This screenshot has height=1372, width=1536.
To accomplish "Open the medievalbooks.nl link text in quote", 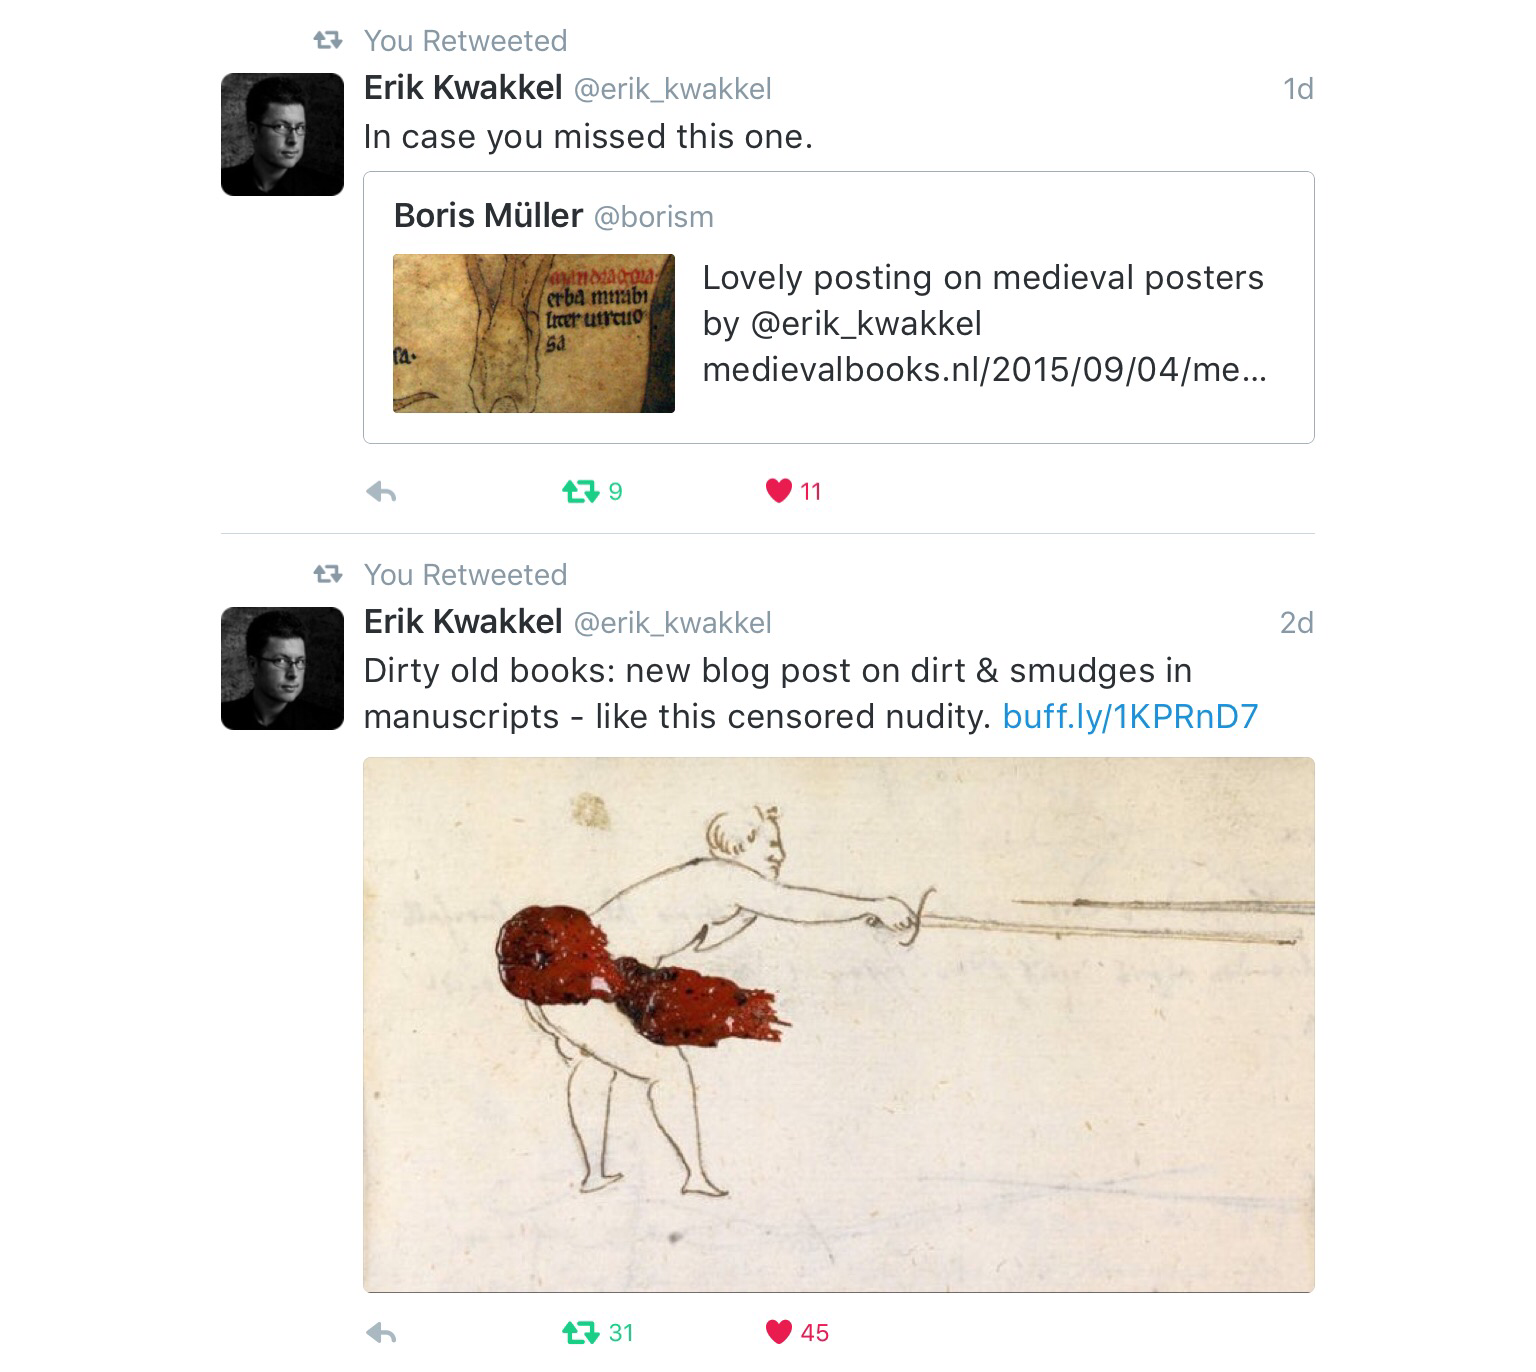I will [984, 370].
